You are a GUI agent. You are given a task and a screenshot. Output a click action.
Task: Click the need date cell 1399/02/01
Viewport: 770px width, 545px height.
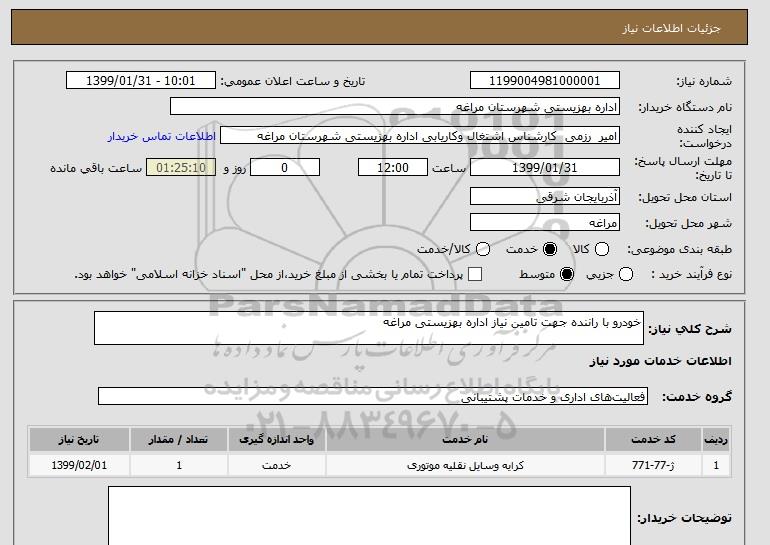tap(79, 465)
